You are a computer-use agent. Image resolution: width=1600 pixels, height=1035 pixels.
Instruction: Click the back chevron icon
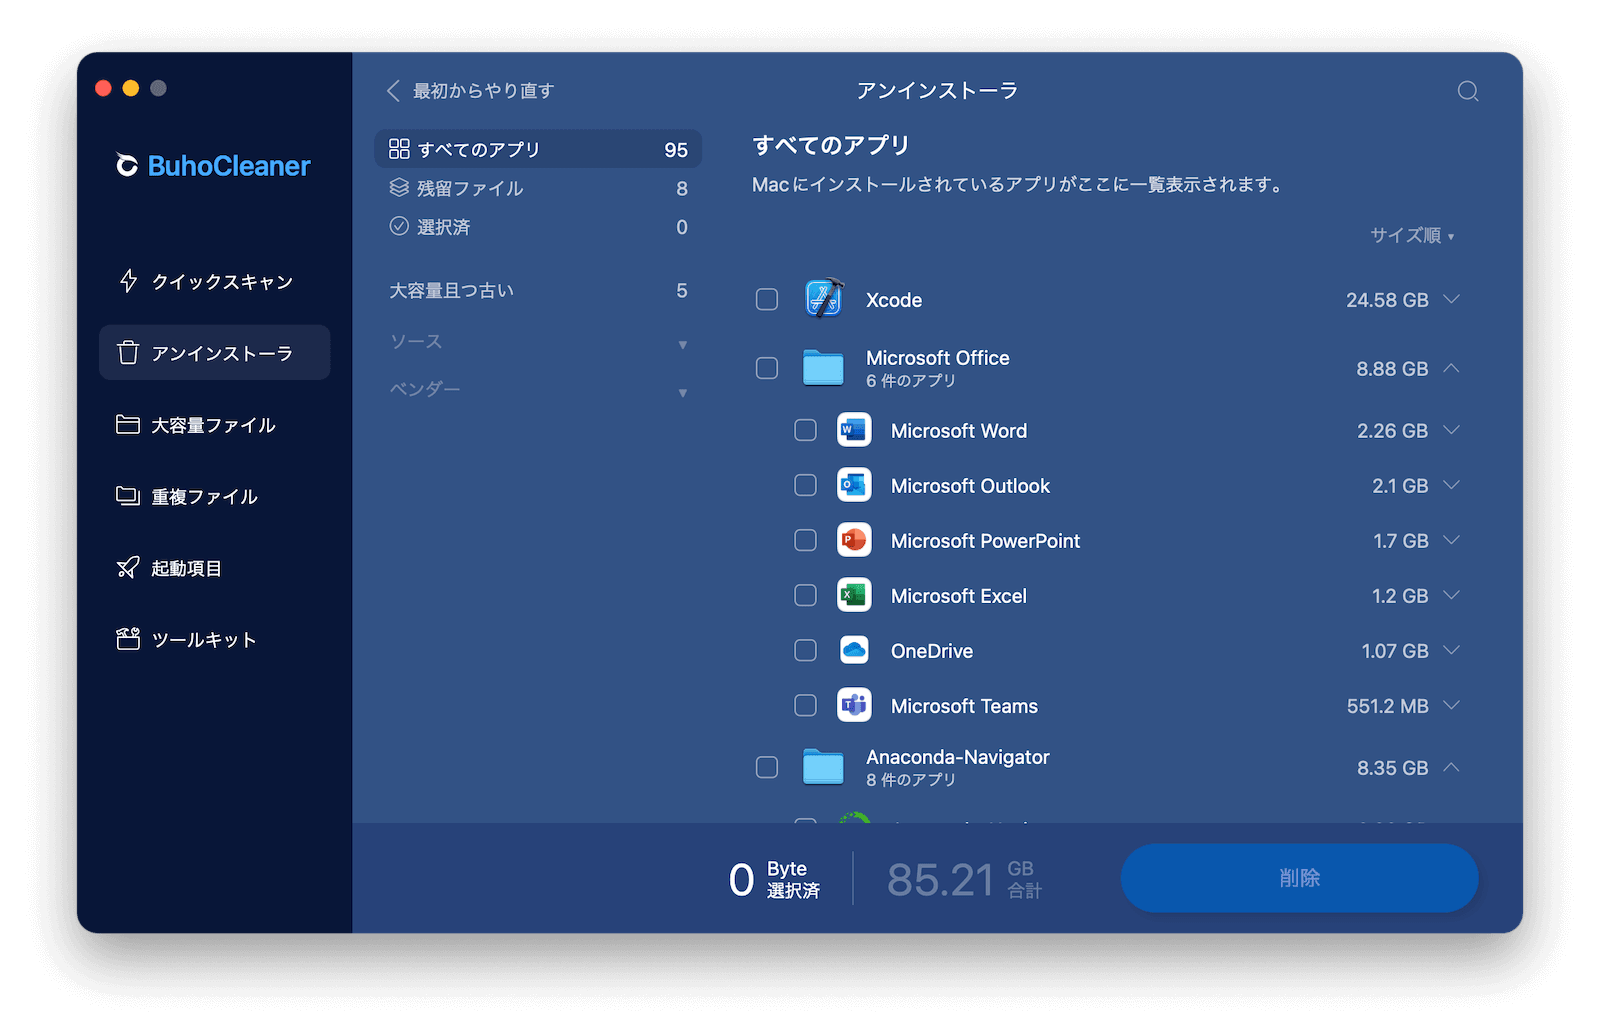(x=393, y=91)
